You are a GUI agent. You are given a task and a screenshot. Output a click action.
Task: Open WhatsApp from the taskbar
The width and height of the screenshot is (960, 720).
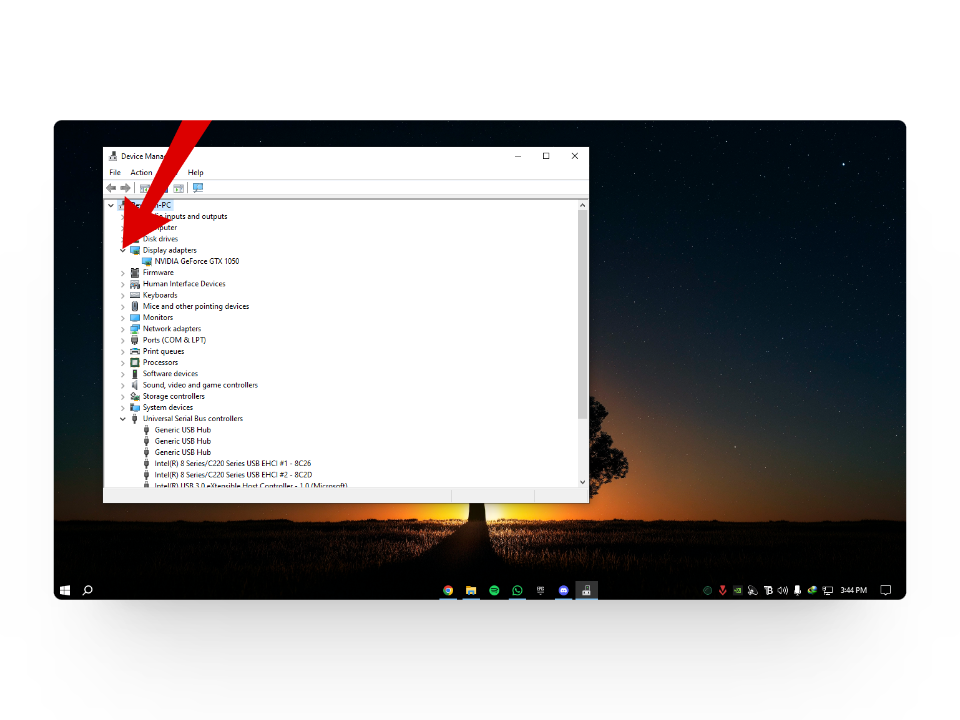[517, 590]
